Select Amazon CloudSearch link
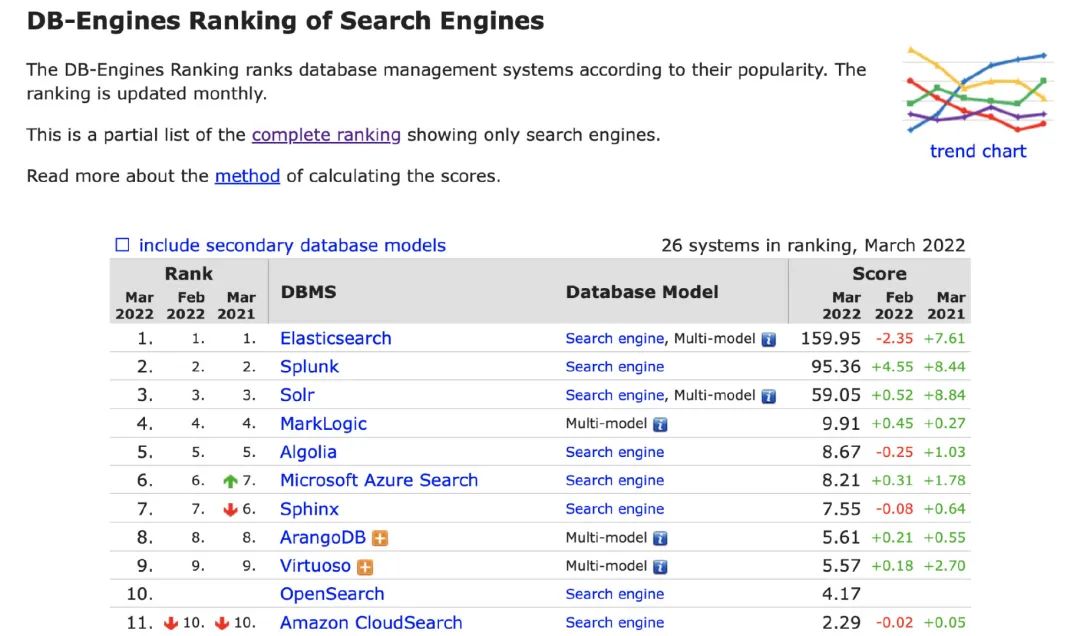1080x636 pixels. [x=371, y=623]
